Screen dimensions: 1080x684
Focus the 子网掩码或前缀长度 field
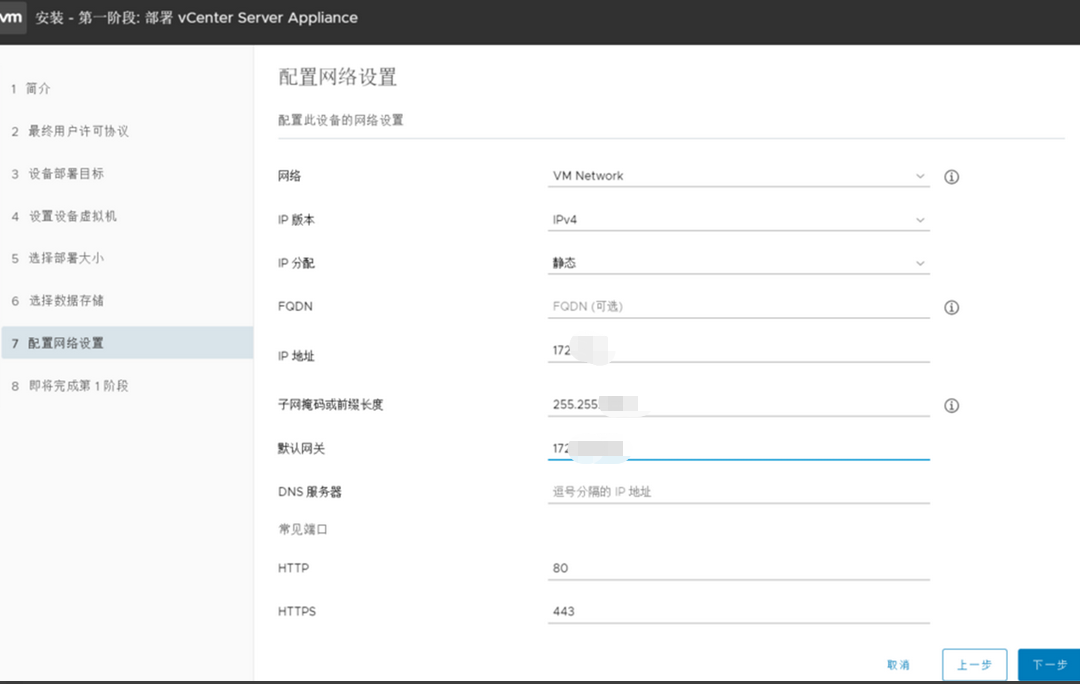(738, 404)
